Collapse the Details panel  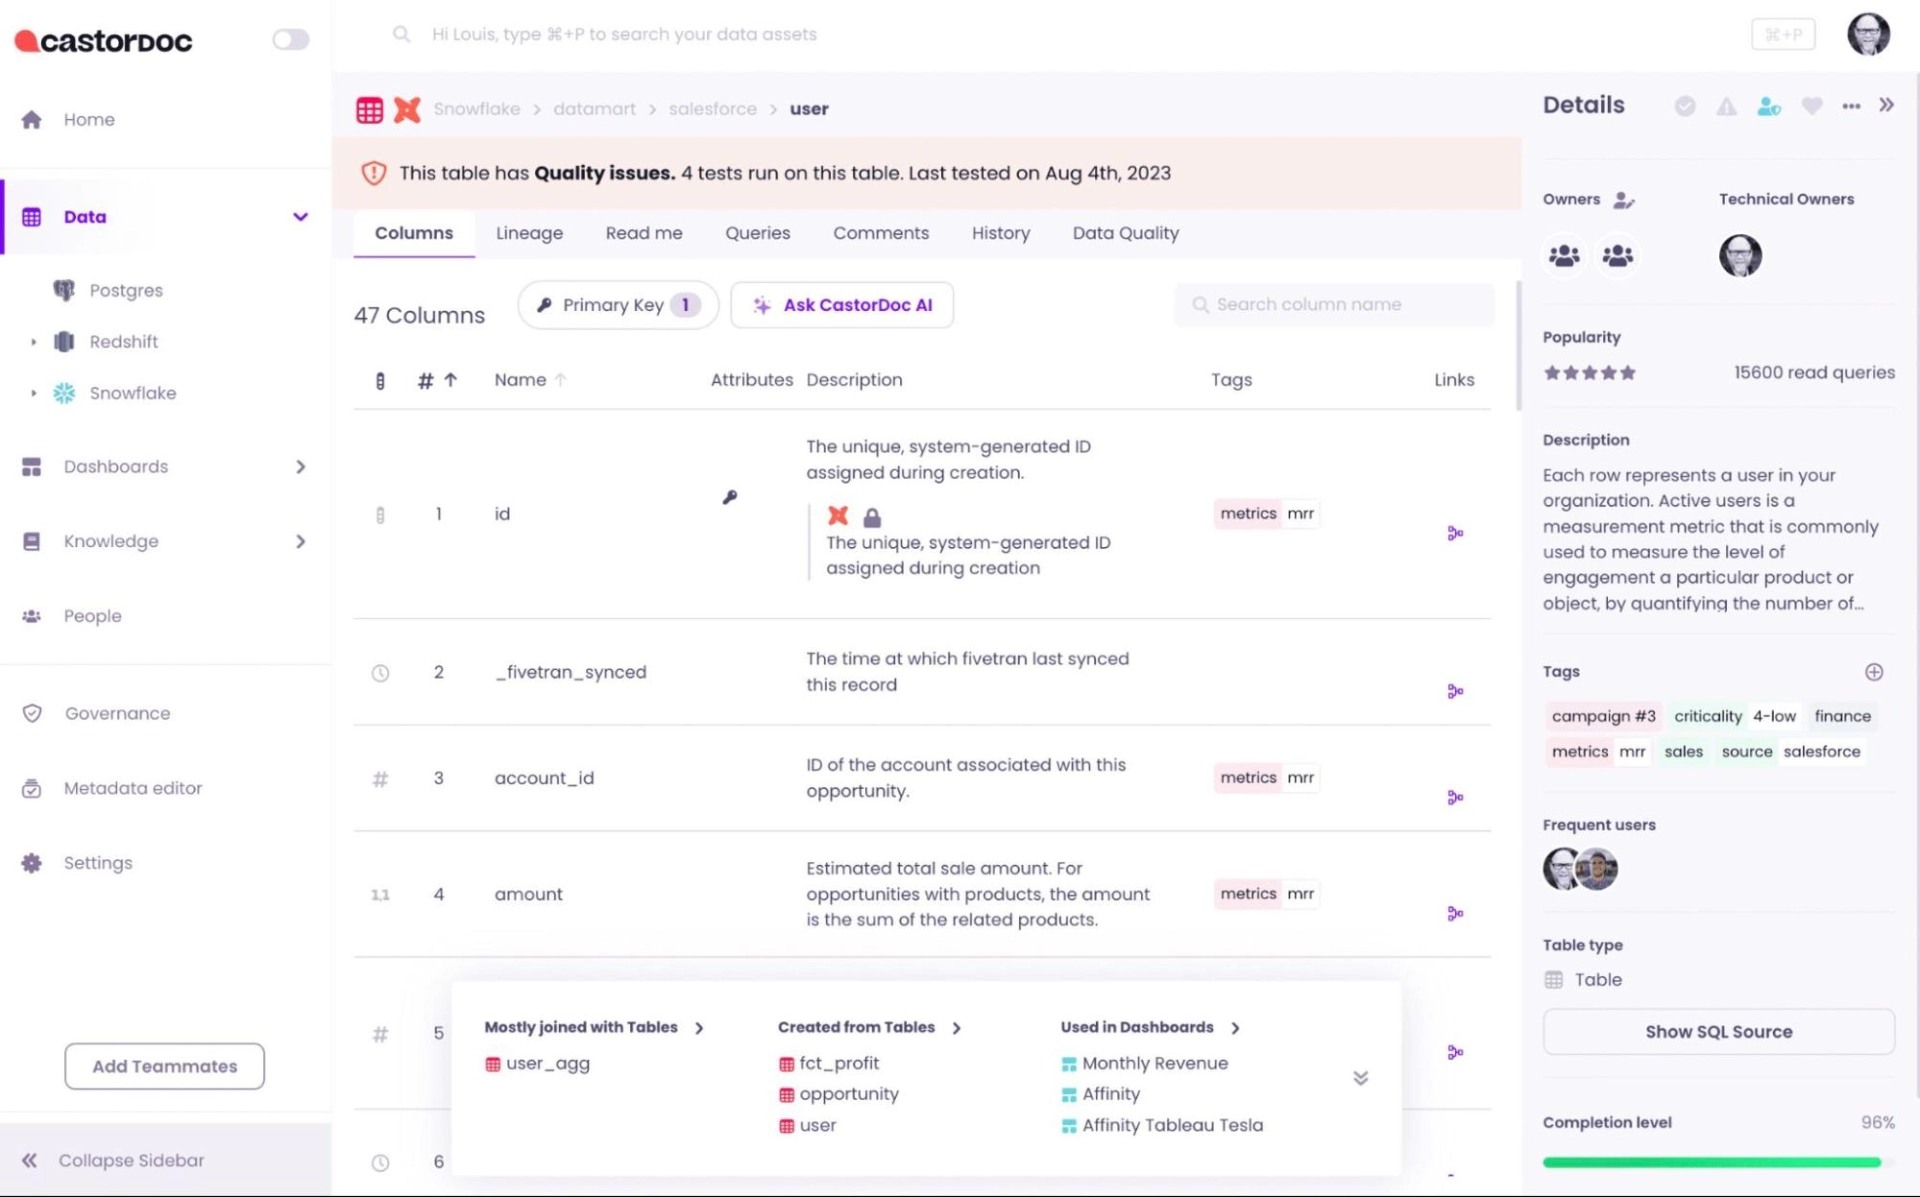(1886, 105)
